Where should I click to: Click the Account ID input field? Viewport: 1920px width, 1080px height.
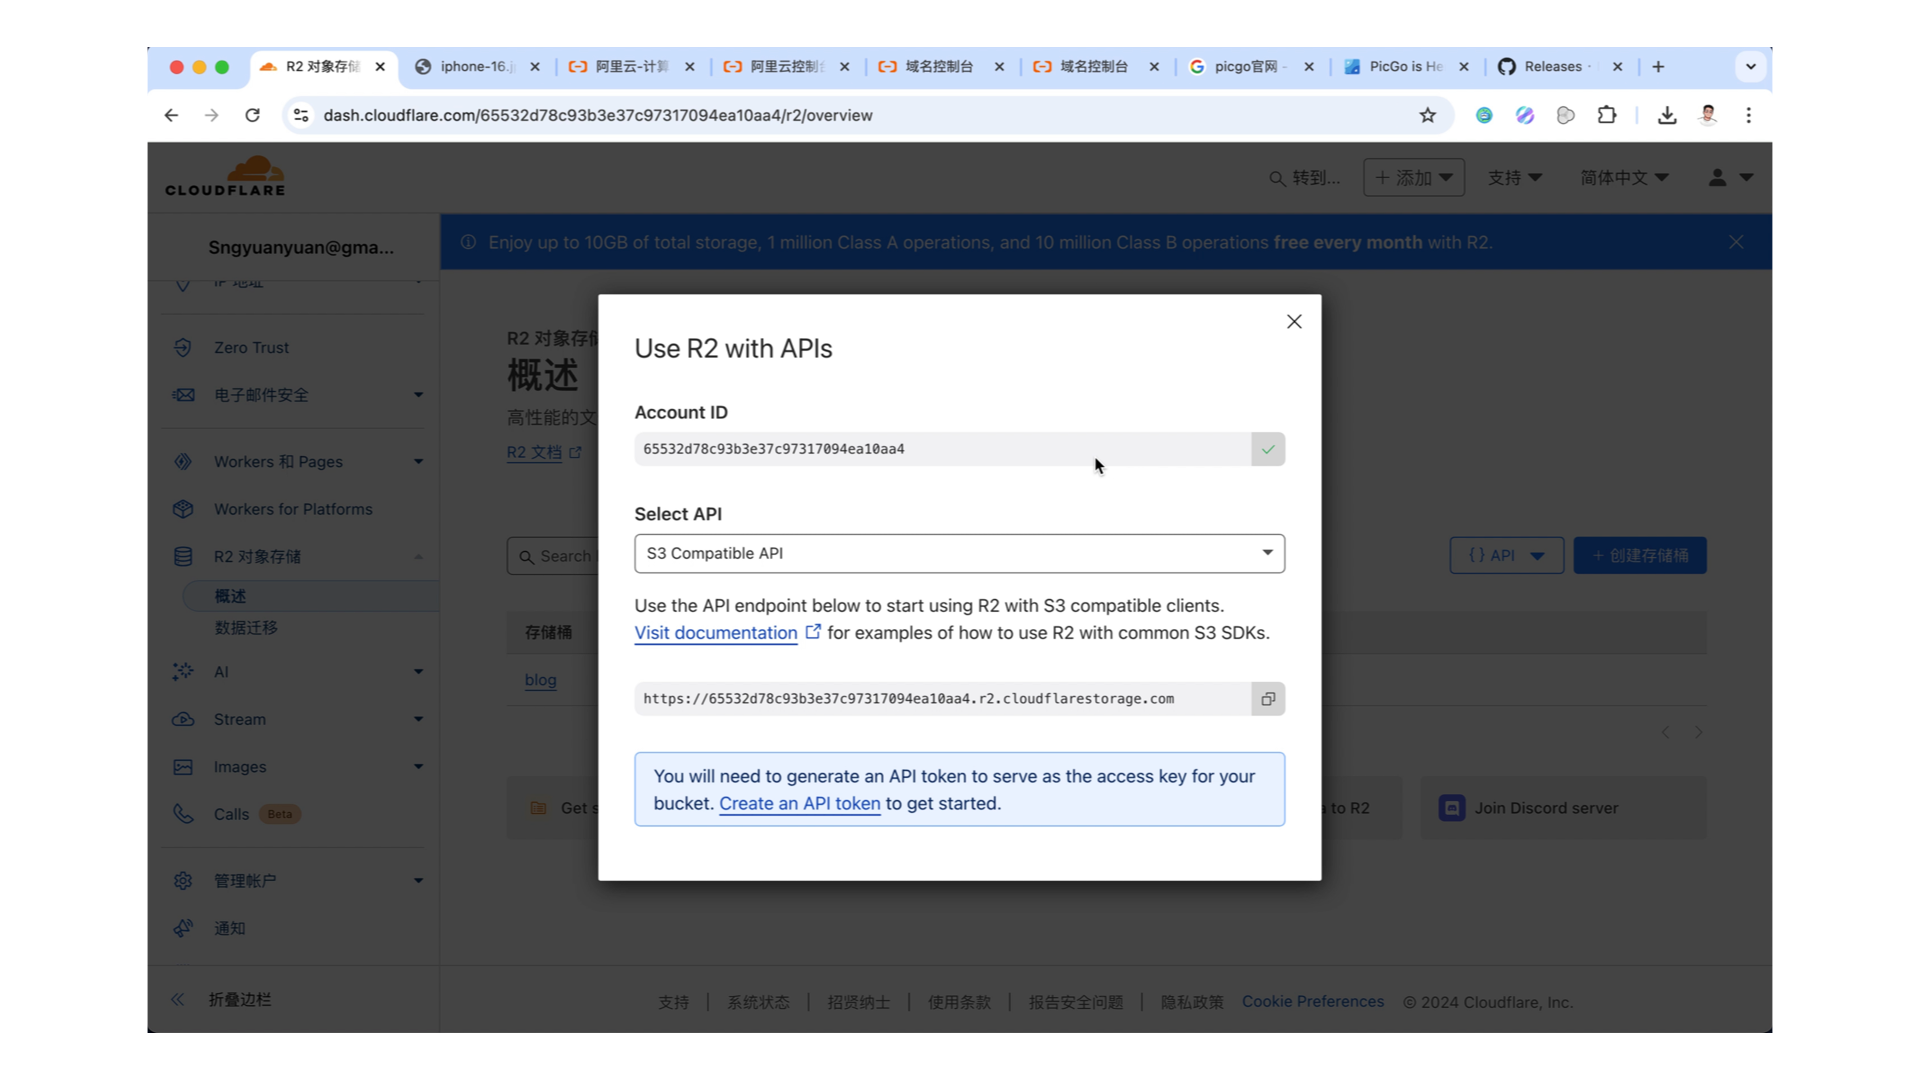[x=940, y=449]
